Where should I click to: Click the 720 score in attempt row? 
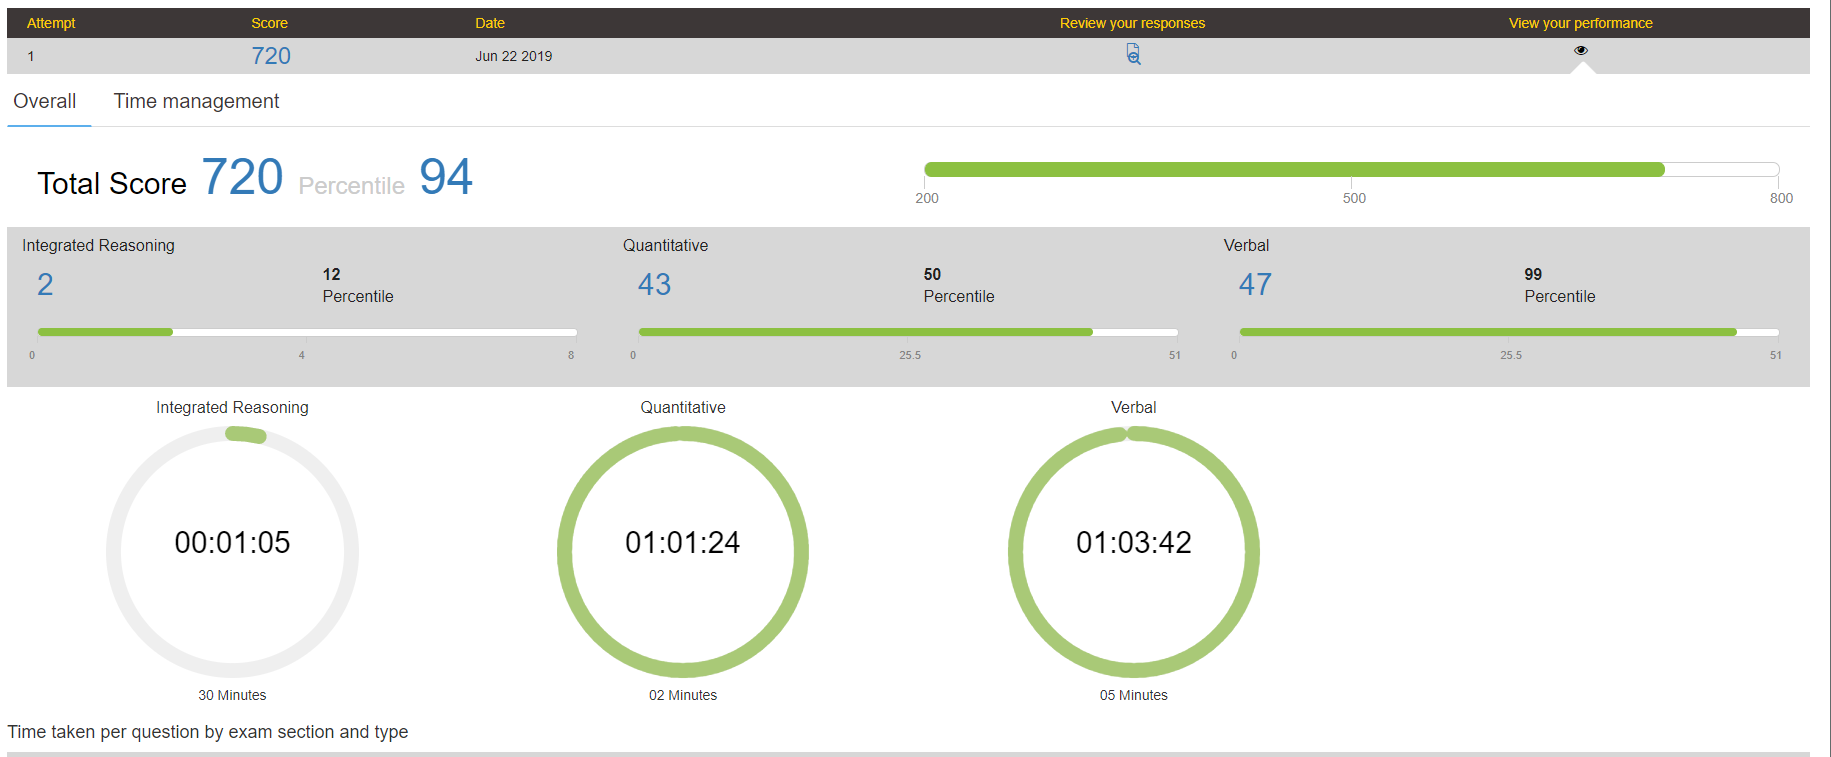[x=271, y=56]
